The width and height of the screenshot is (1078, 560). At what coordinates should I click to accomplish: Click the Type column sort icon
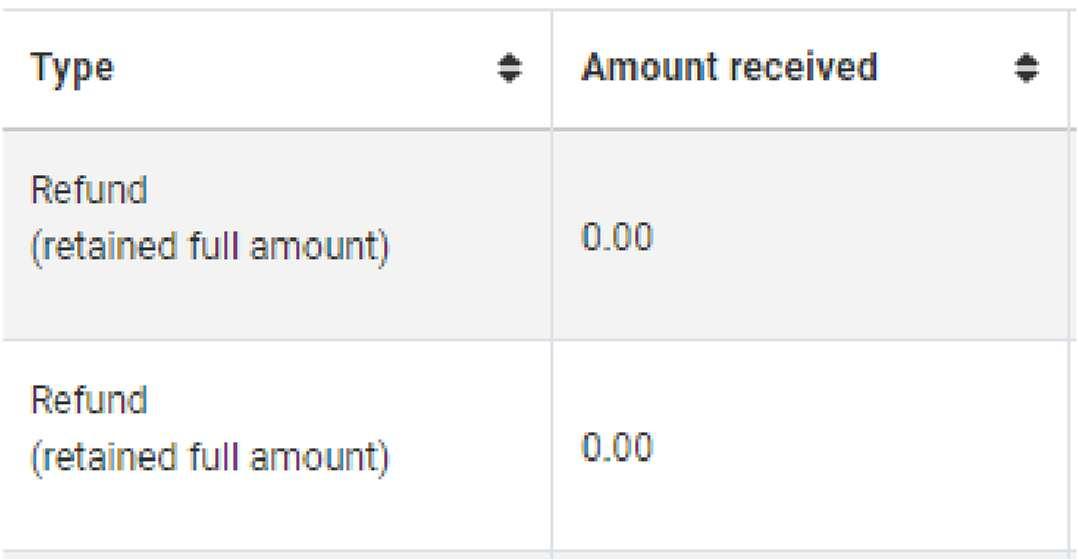pos(510,69)
